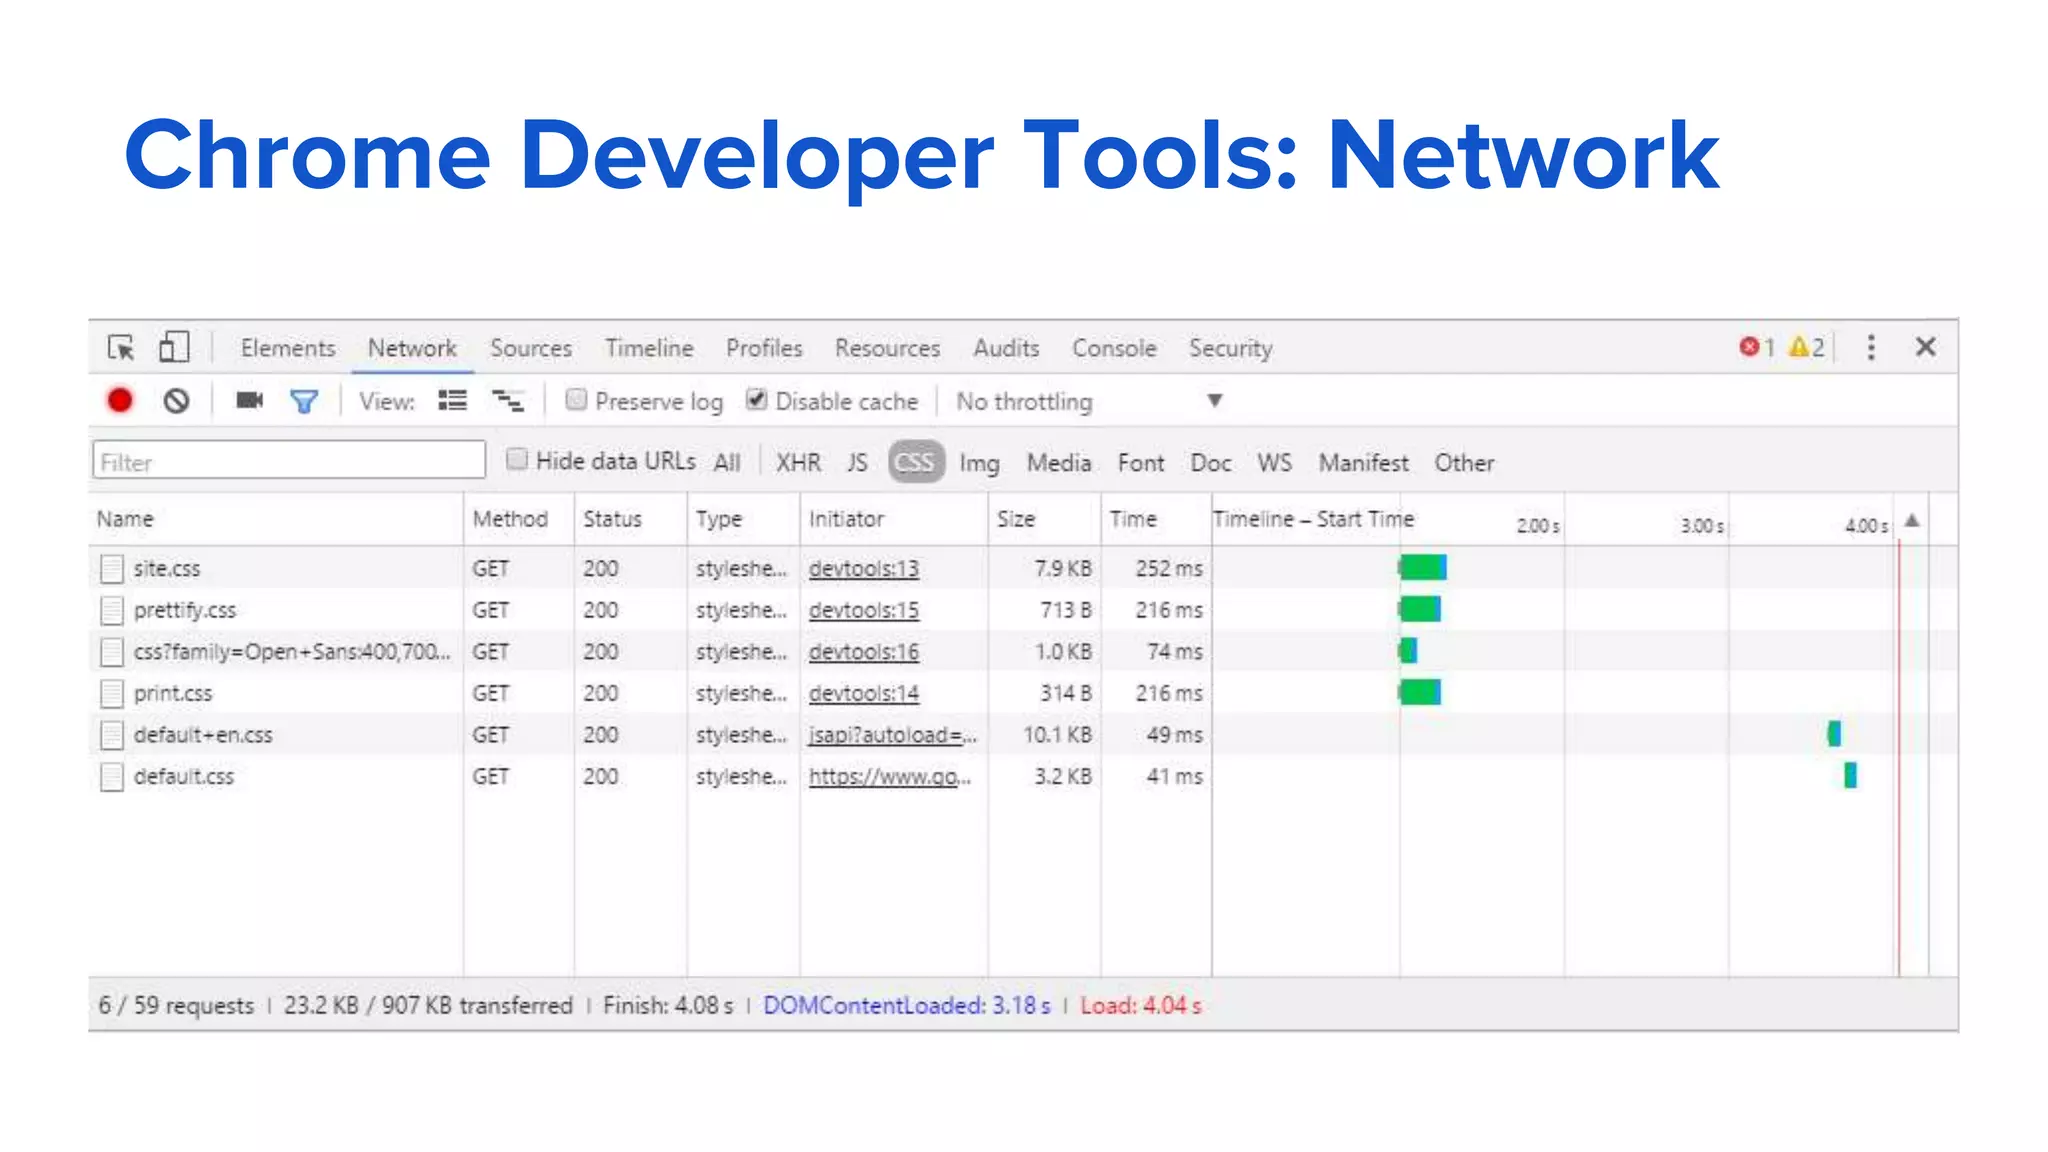Open the Elements tab
Screen dimensions: 2048x1152
(288, 348)
